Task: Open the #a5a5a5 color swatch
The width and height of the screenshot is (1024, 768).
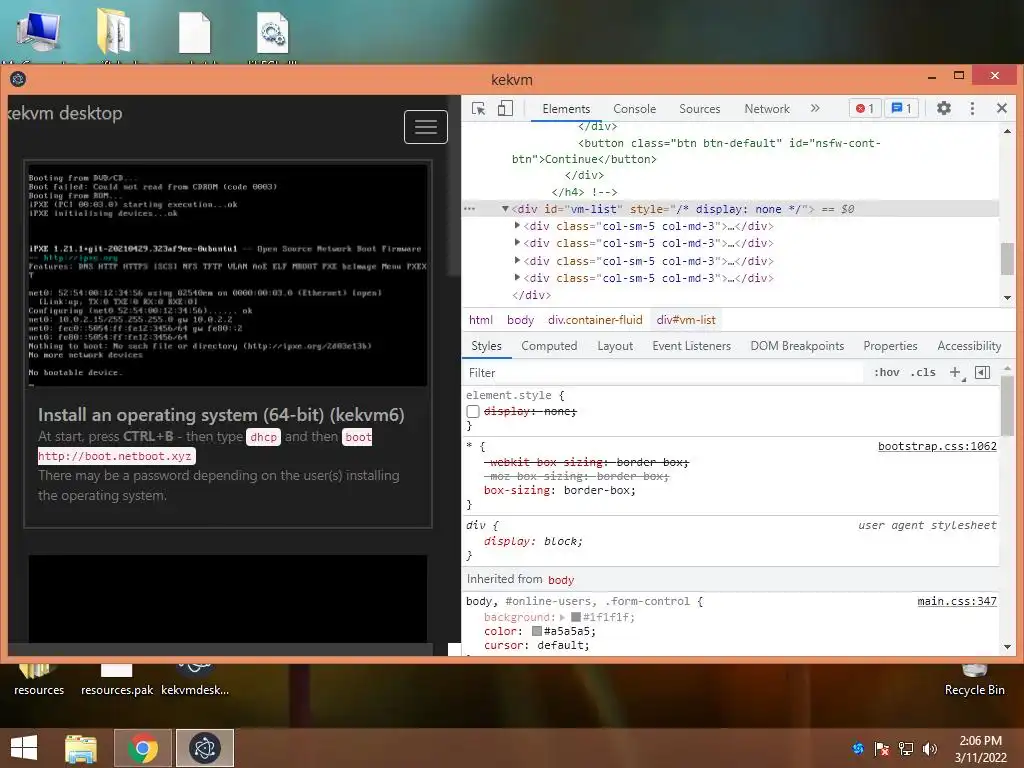Action: tap(537, 632)
